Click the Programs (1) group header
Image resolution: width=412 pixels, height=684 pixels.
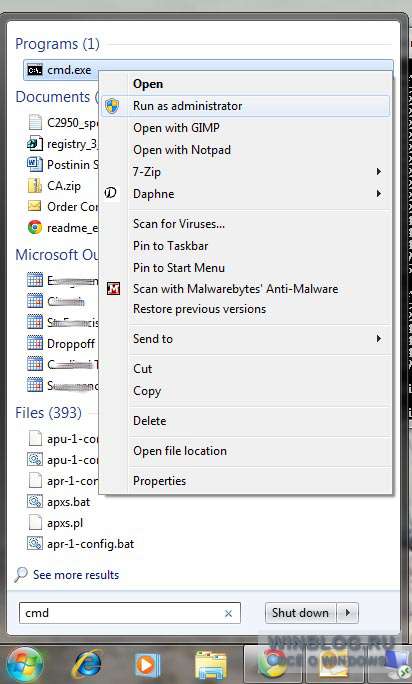click(57, 44)
